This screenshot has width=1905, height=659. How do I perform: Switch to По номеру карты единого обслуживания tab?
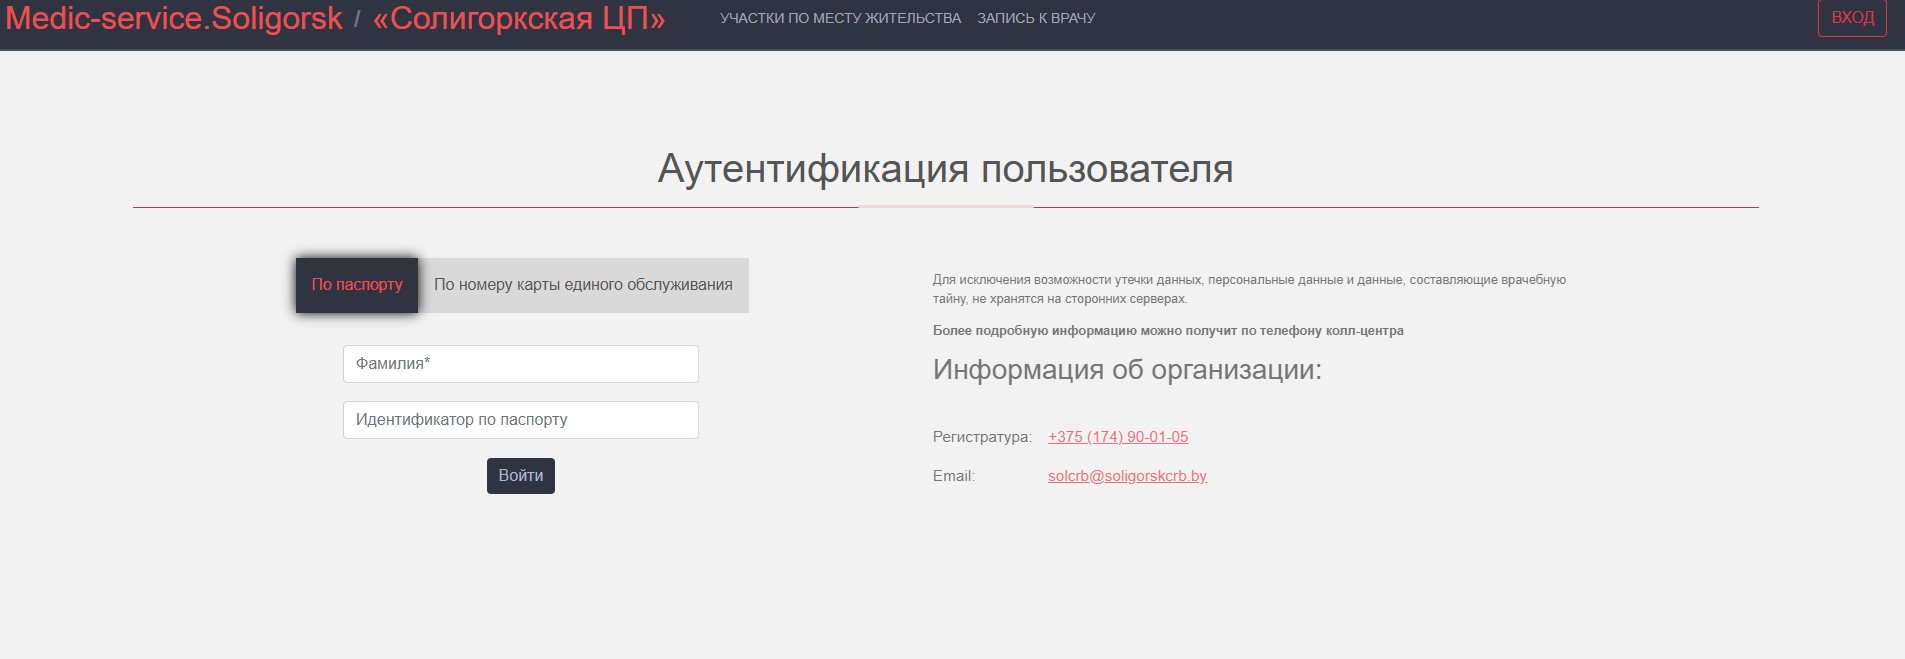click(583, 285)
